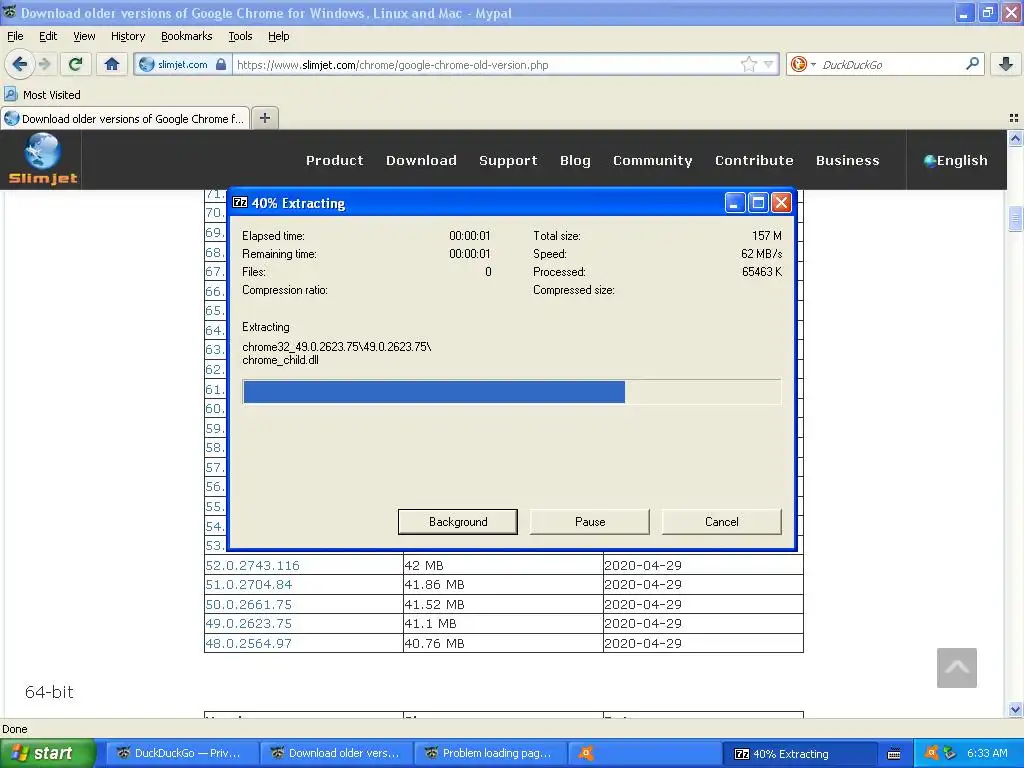1024x768 pixels.
Task: Pause the extraction
Action: click(x=590, y=521)
